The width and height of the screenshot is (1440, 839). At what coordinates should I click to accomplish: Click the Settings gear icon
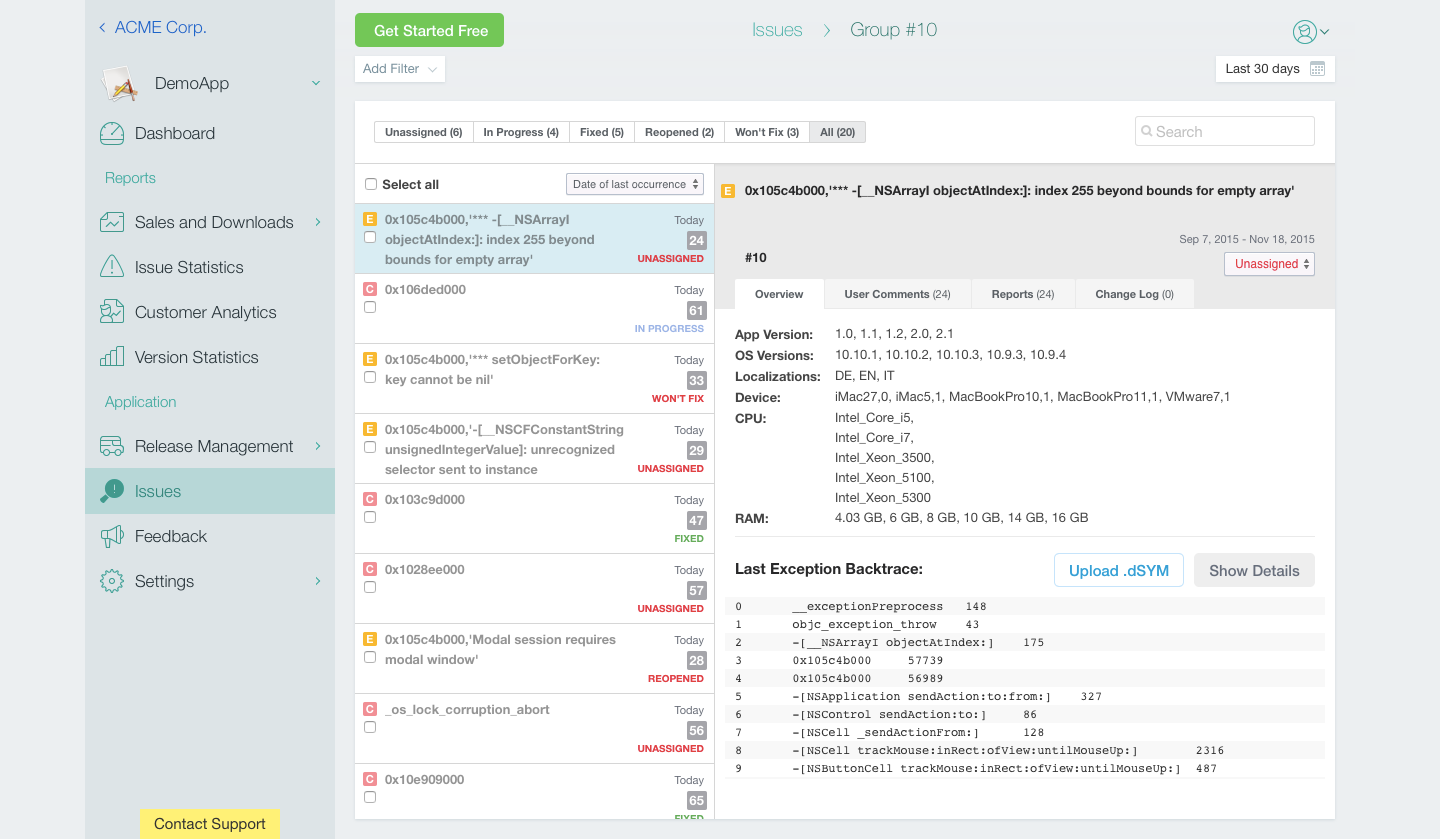(x=112, y=581)
